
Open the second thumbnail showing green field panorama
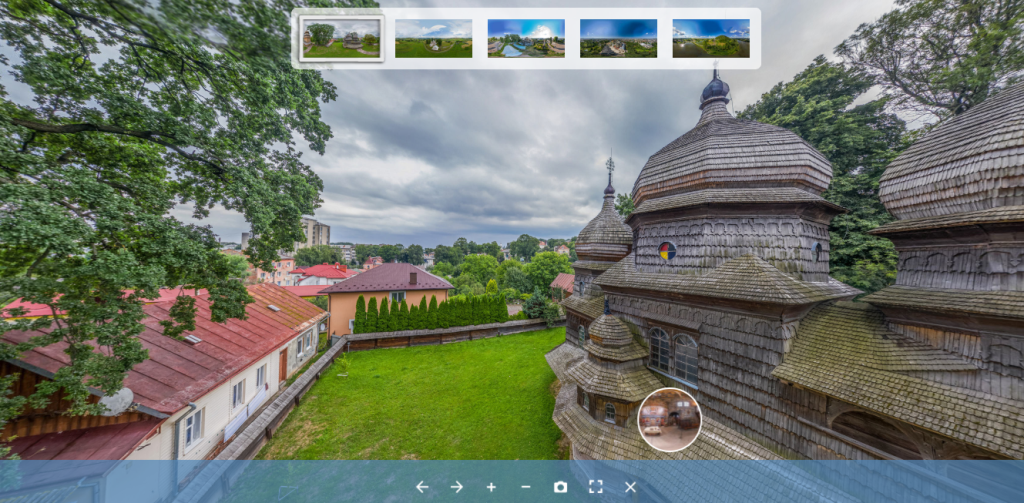tap(434, 39)
